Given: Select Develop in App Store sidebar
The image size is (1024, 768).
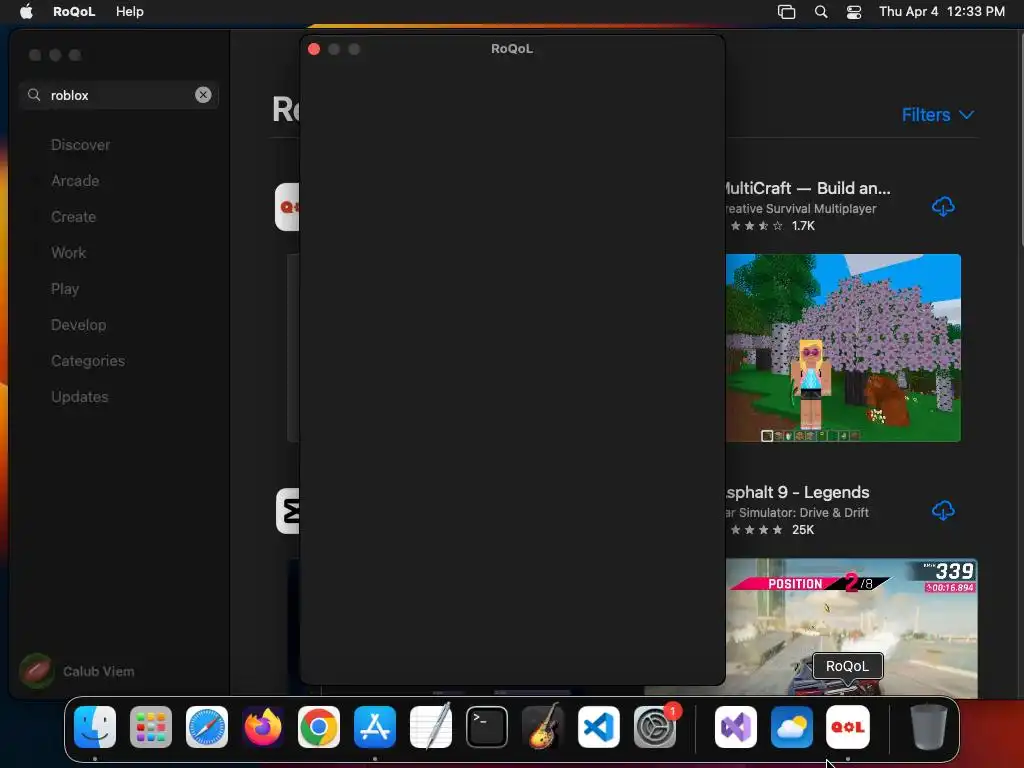Looking at the screenshot, I should coord(78,325).
